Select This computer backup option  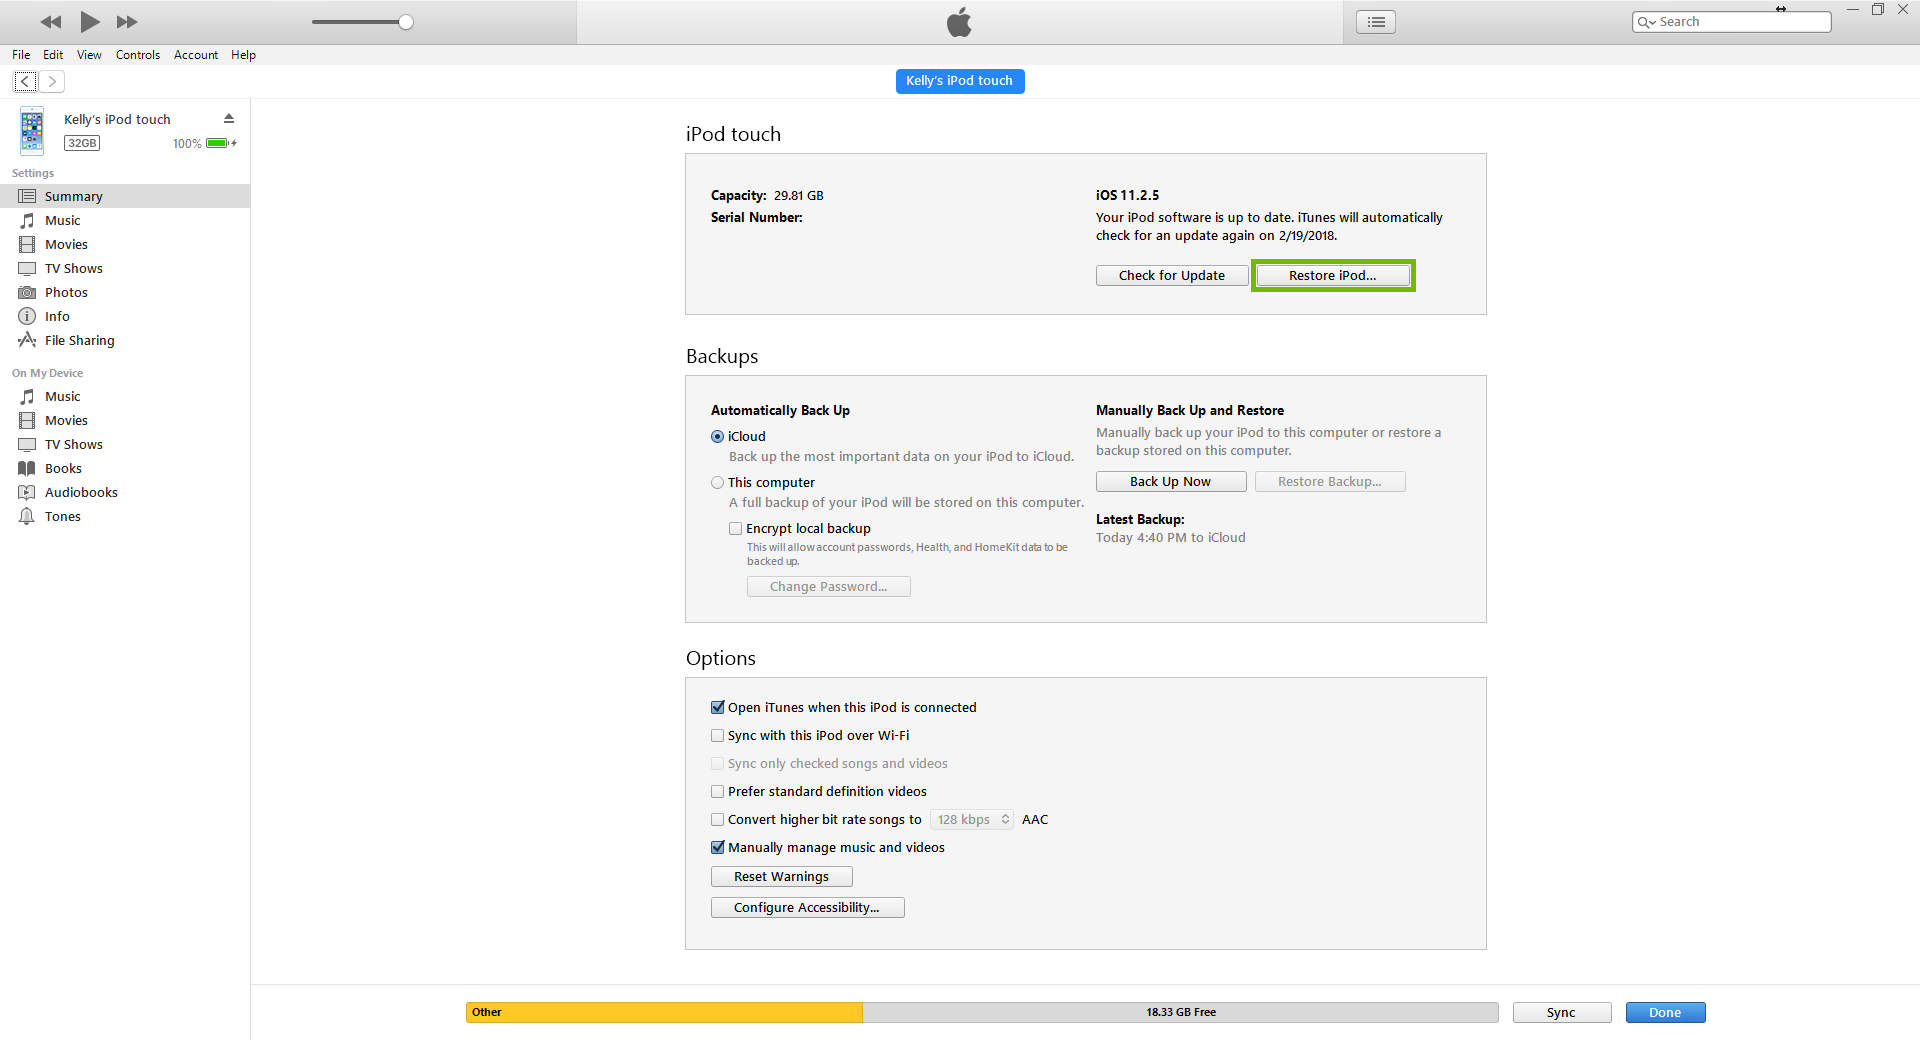[x=717, y=482]
